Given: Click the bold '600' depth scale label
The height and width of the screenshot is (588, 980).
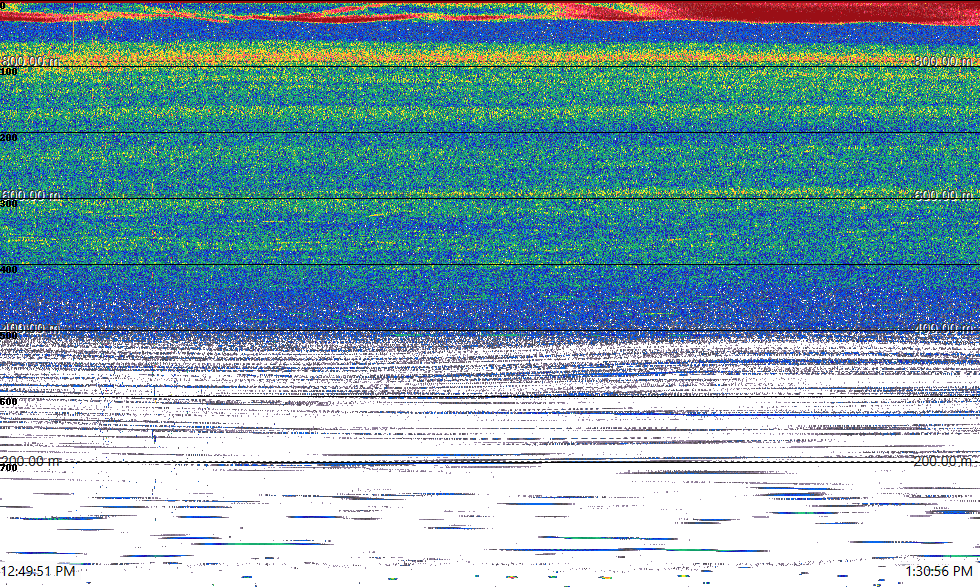Looking at the screenshot, I should click(9, 402).
